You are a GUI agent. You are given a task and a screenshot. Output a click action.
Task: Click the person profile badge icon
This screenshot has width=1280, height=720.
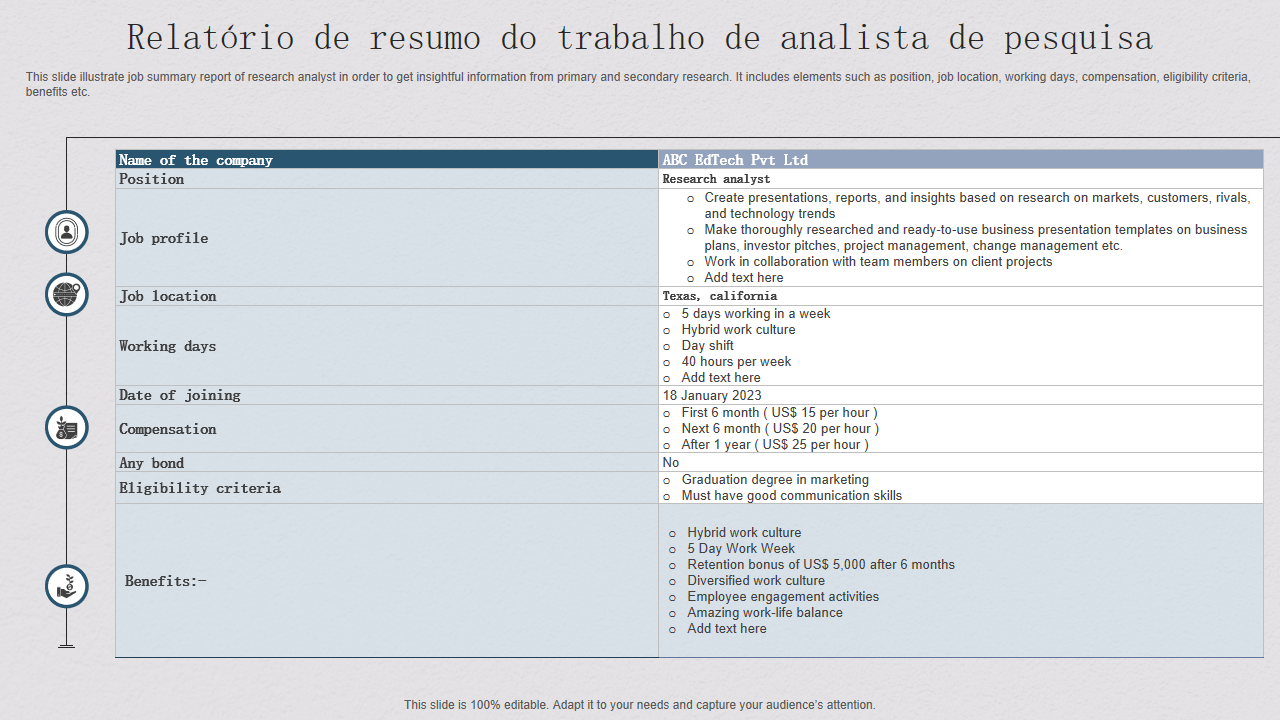(x=67, y=232)
